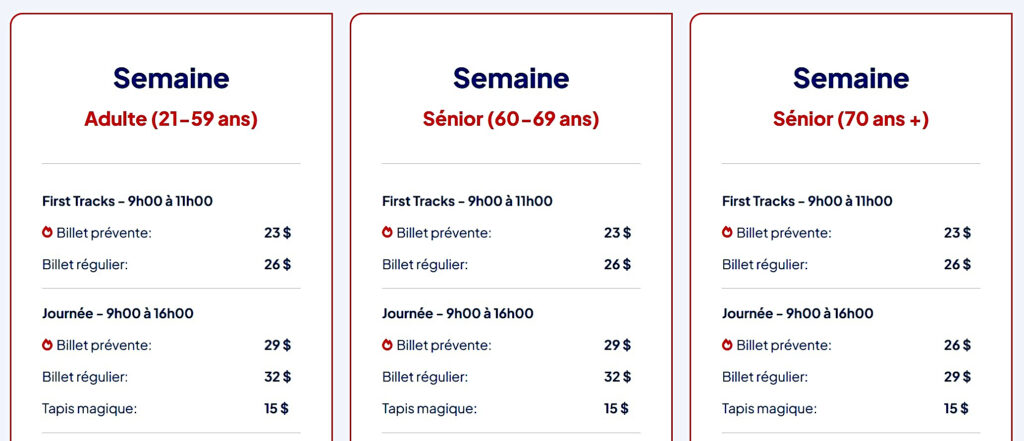This screenshot has height=441, width=1024.
Task: Click Journée – 9h00 à 16h00 in Sénior 60-69 card
Action: (x=457, y=313)
